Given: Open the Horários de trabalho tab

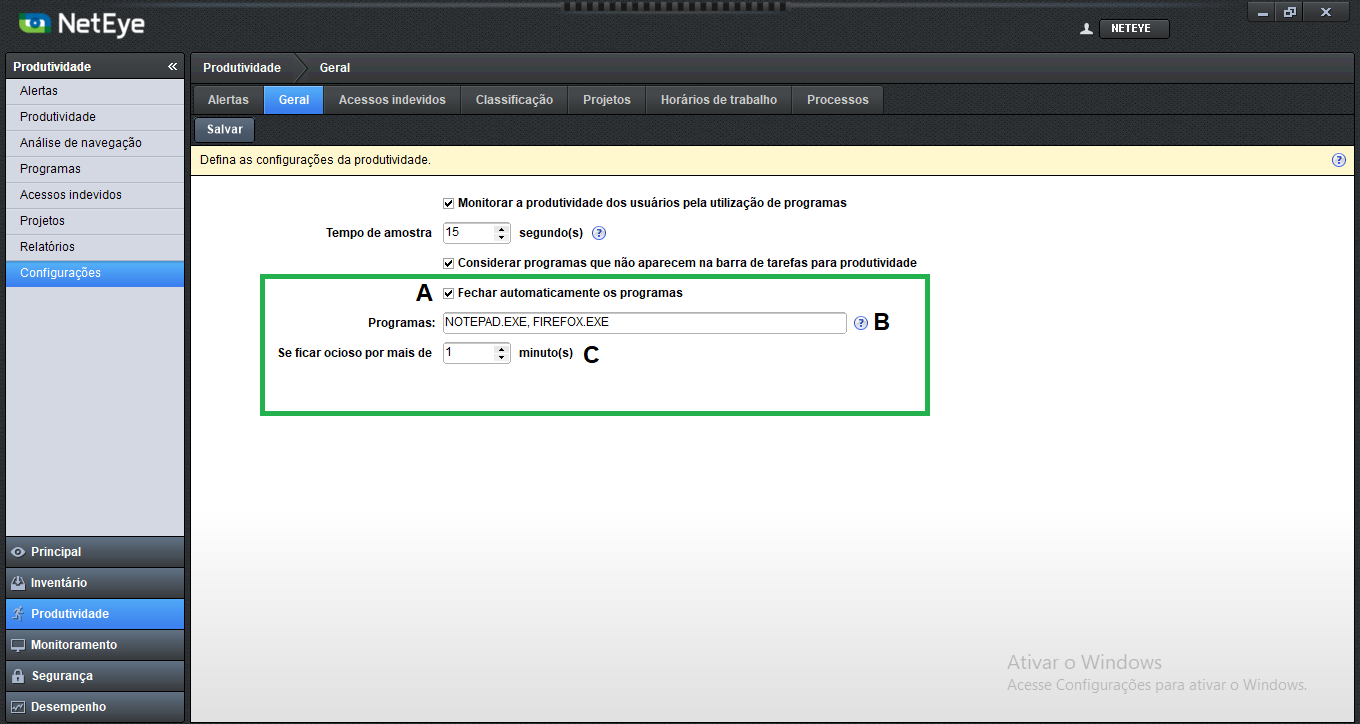Looking at the screenshot, I should [718, 100].
